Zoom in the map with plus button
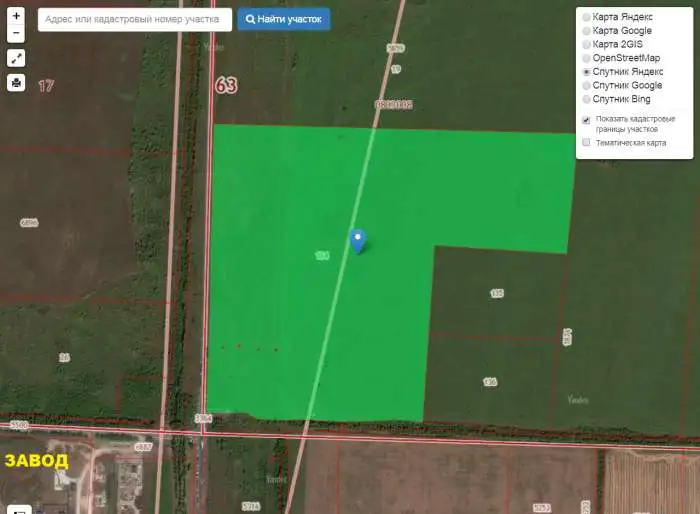The width and height of the screenshot is (700, 514). (16, 16)
